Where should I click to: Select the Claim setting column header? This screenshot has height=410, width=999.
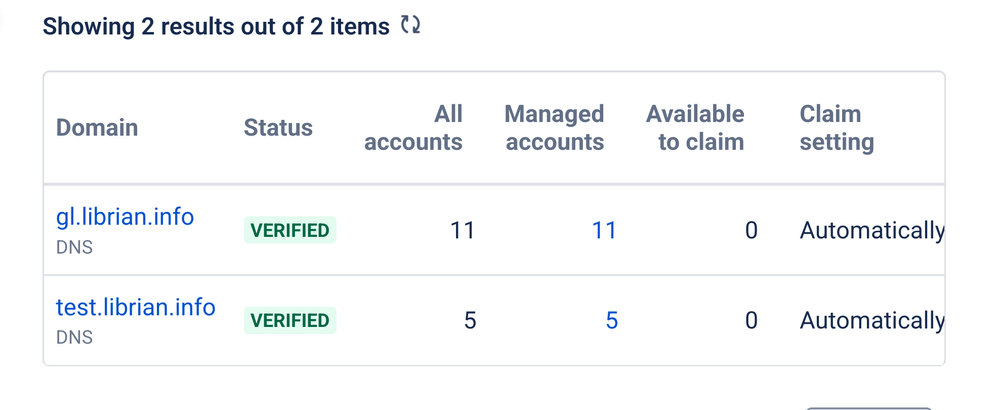837,127
